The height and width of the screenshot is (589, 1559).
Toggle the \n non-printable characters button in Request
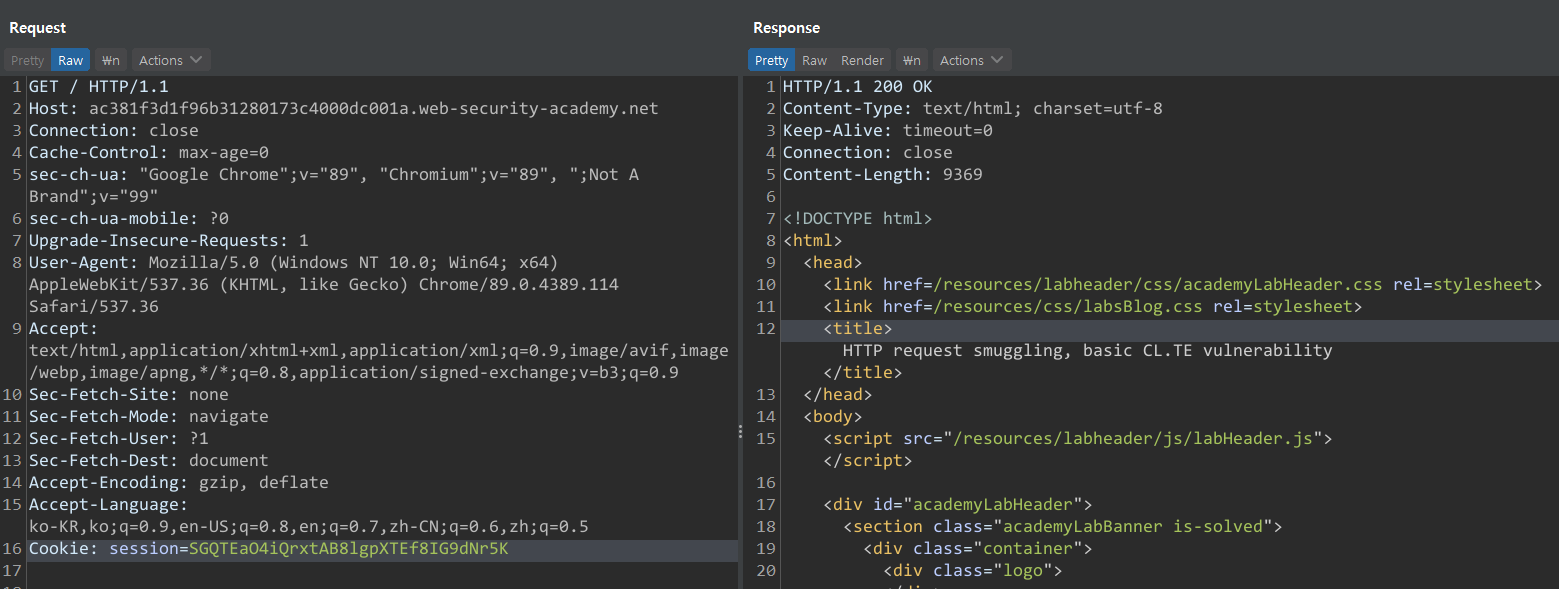pos(111,60)
